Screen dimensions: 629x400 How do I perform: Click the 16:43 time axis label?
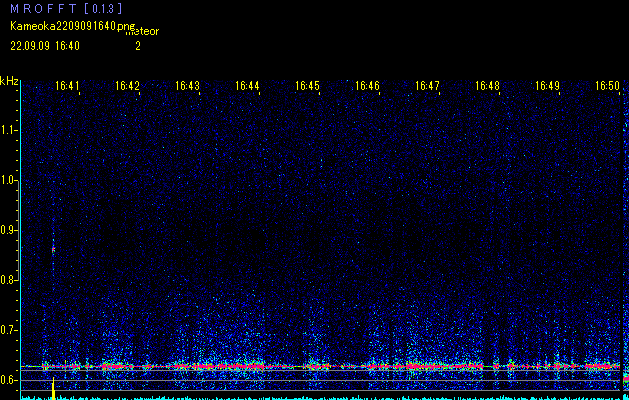(187, 86)
